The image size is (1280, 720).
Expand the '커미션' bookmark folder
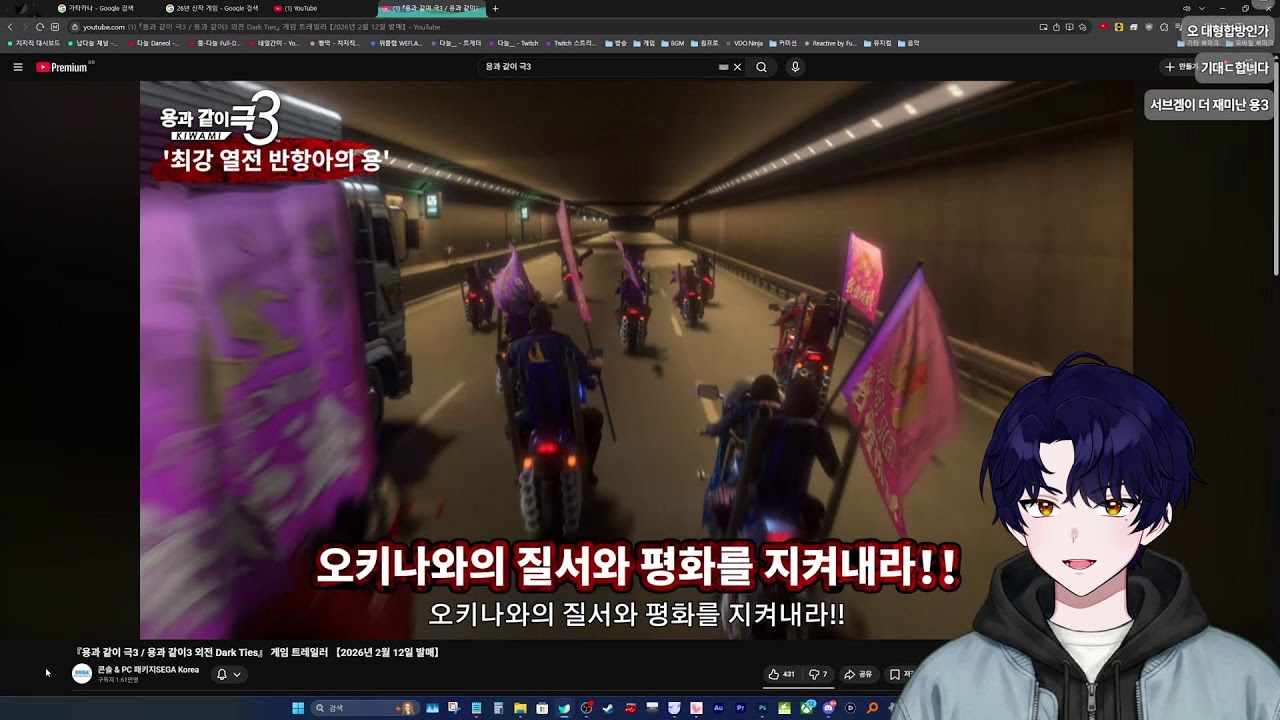pos(783,43)
